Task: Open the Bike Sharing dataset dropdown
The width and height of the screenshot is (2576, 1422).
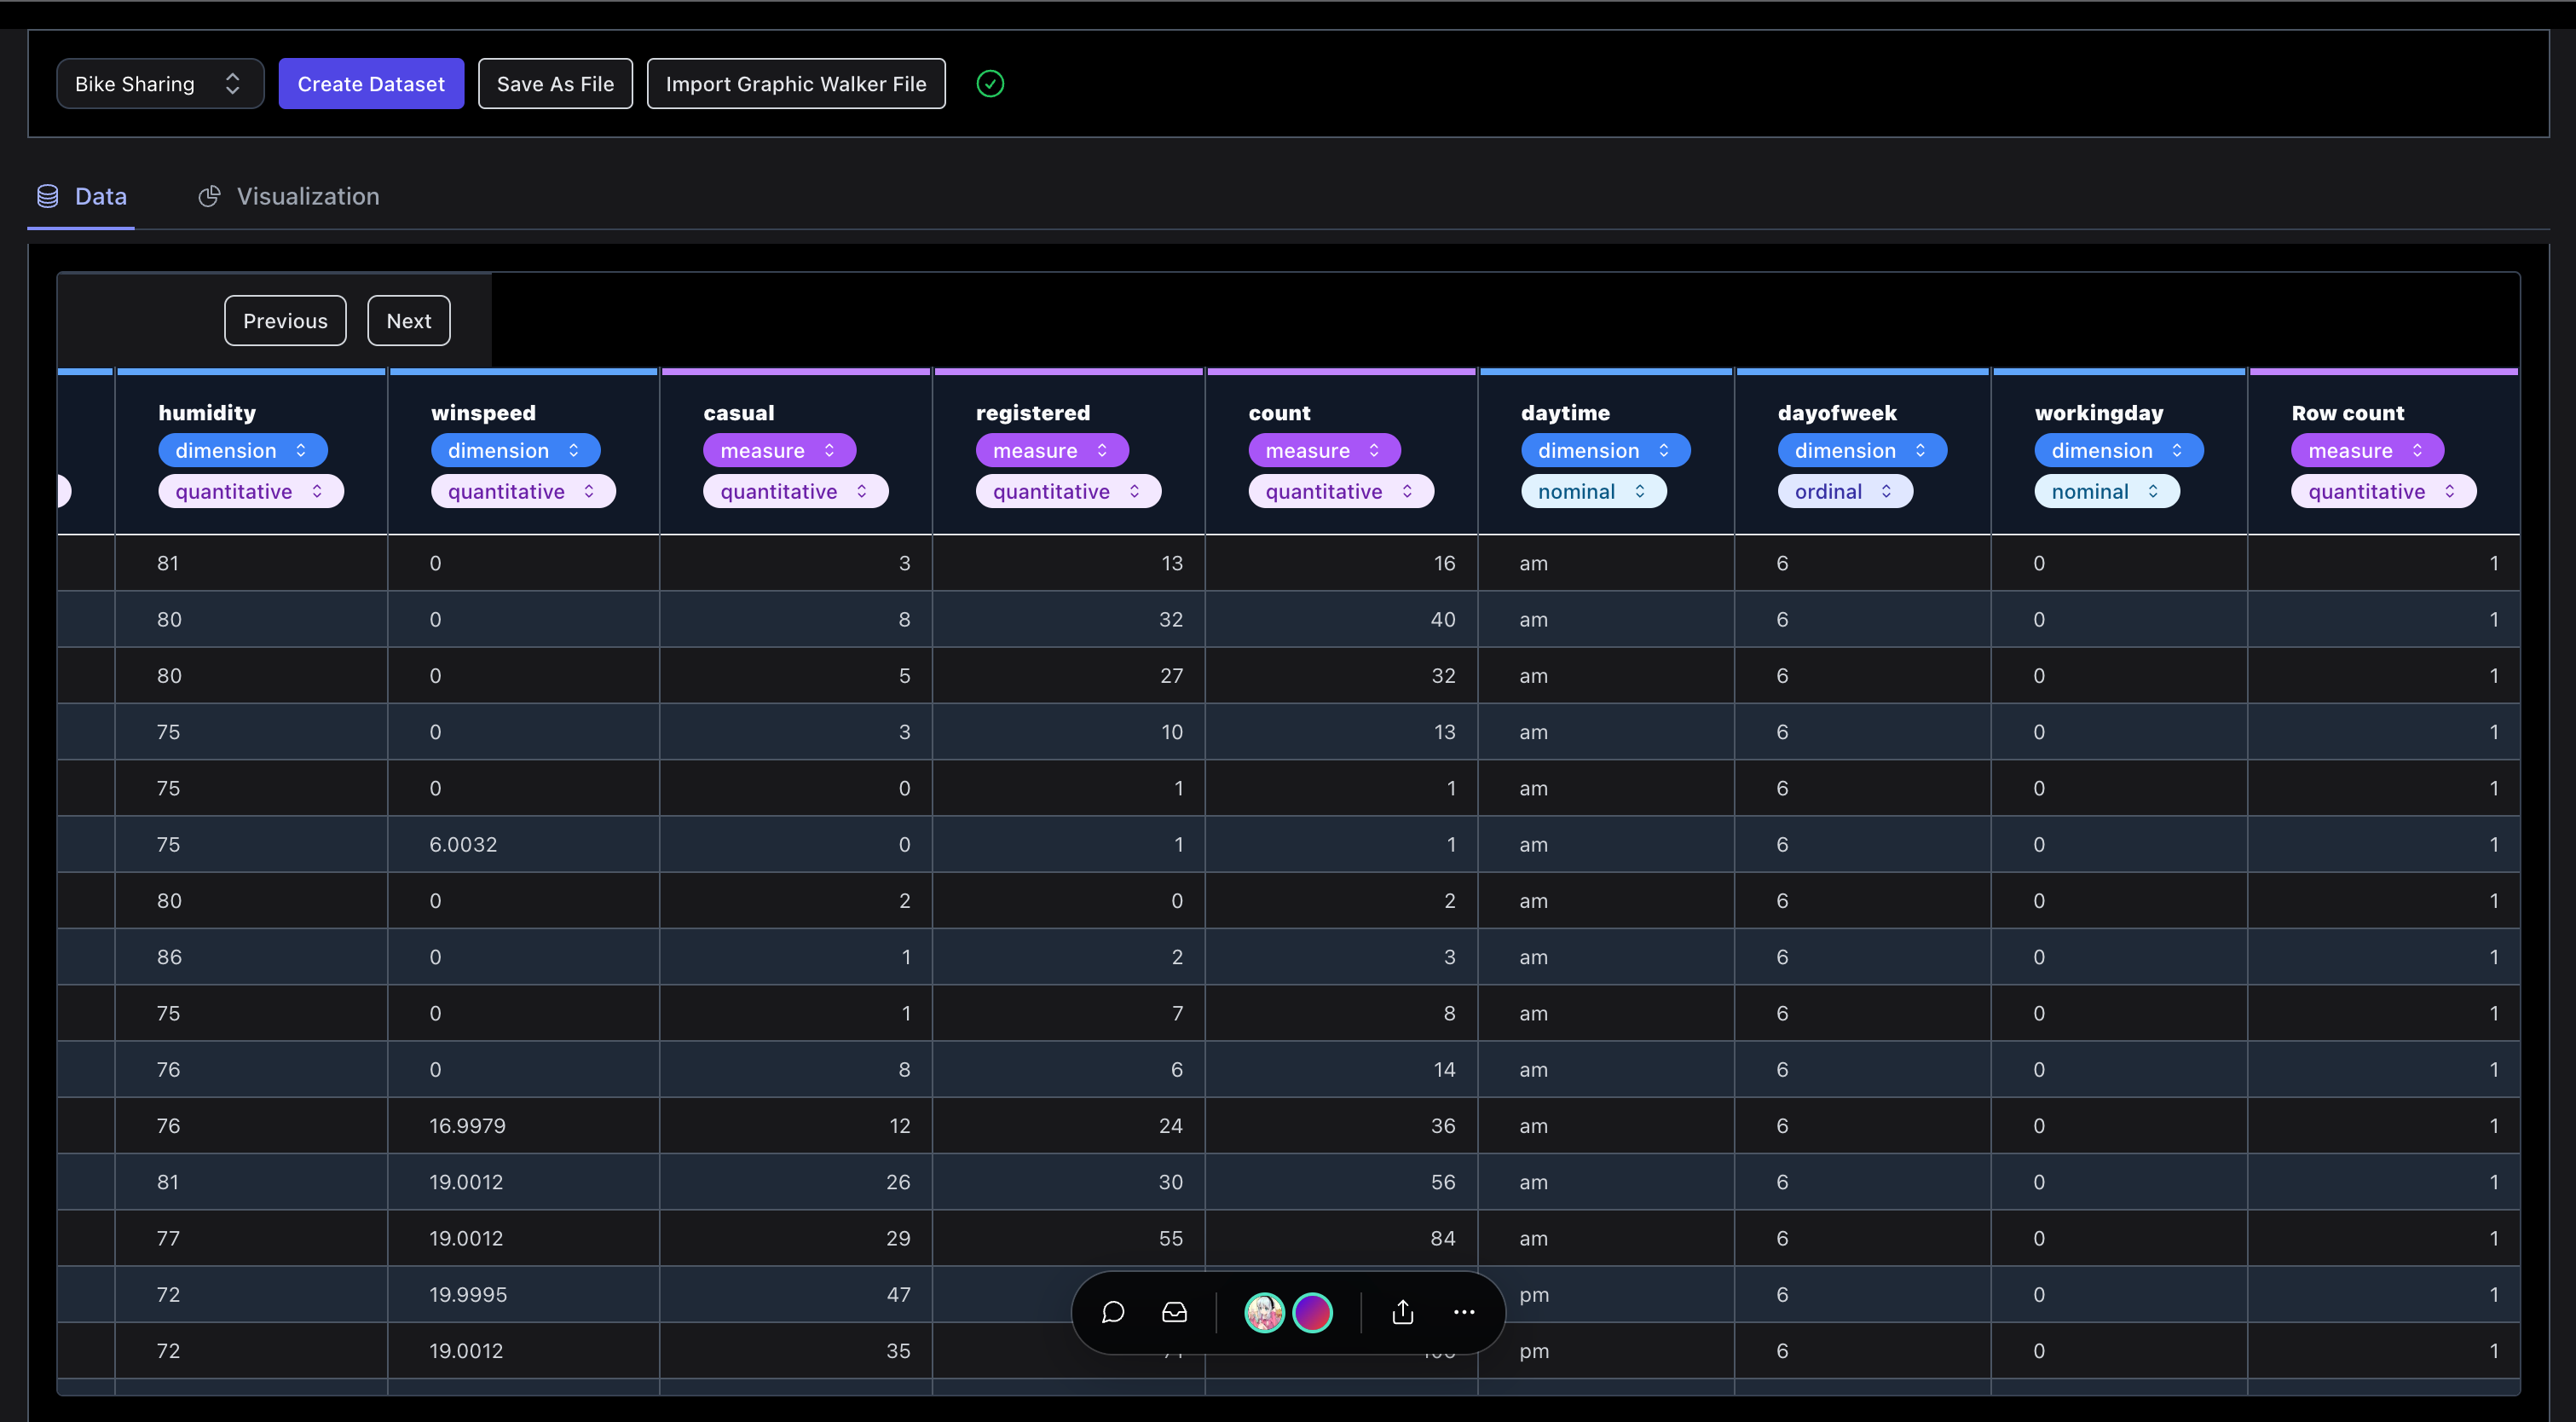Action: pos(160,84)
